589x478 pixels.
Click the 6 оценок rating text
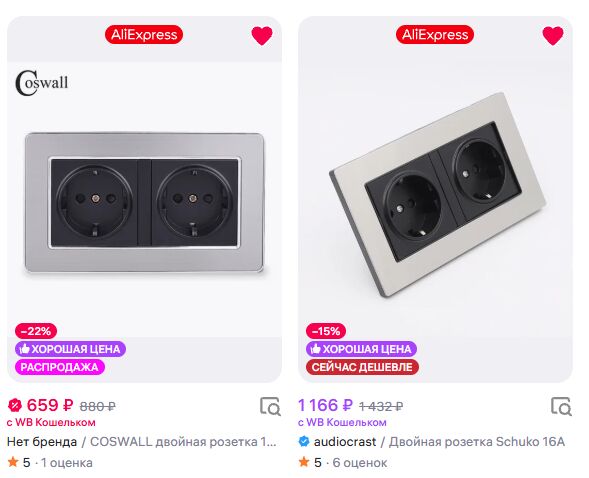(x=360, y=463)
